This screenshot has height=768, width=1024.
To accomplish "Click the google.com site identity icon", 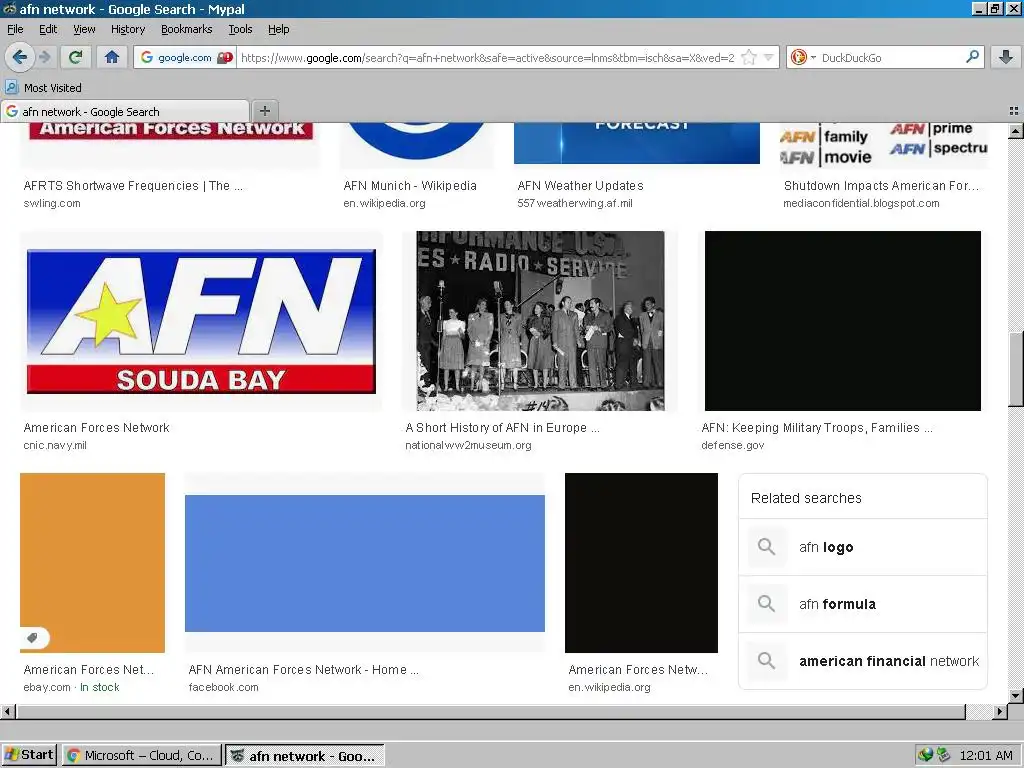I will pos(147,57).
